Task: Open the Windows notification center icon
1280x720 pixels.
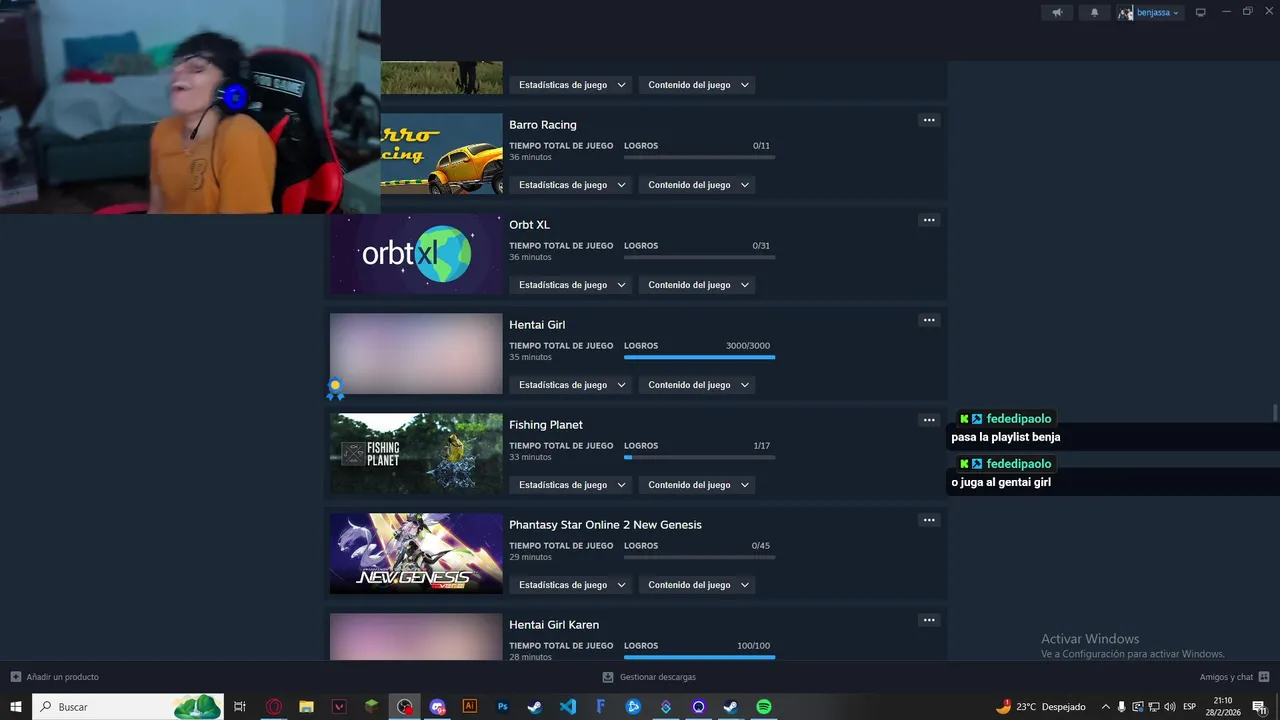Action: (x=1259, y=707)
